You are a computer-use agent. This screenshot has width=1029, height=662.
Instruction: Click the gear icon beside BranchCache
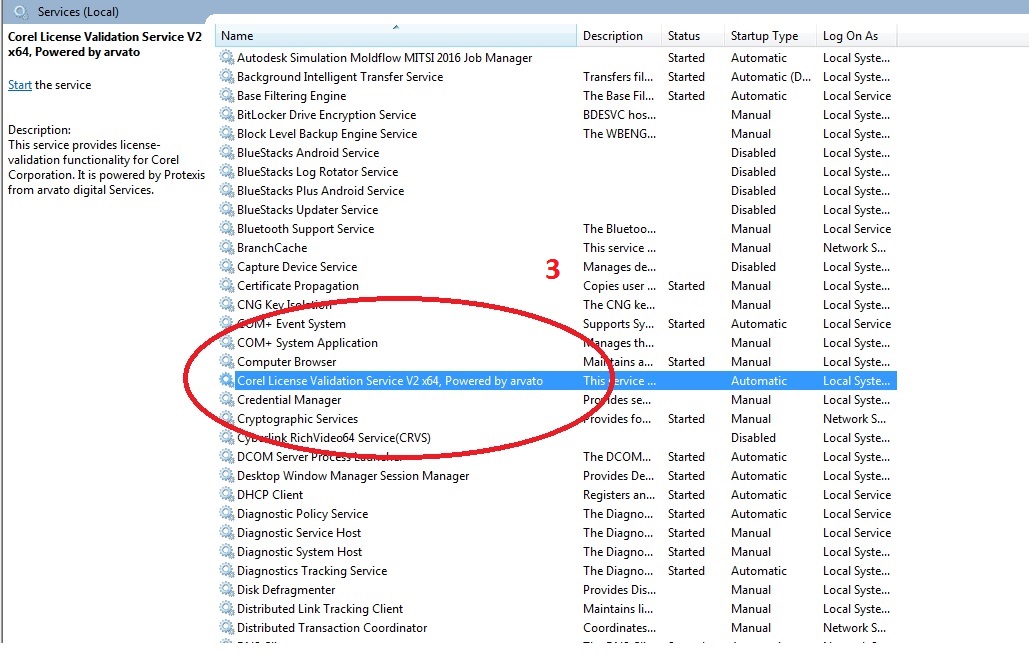(226, 247)
